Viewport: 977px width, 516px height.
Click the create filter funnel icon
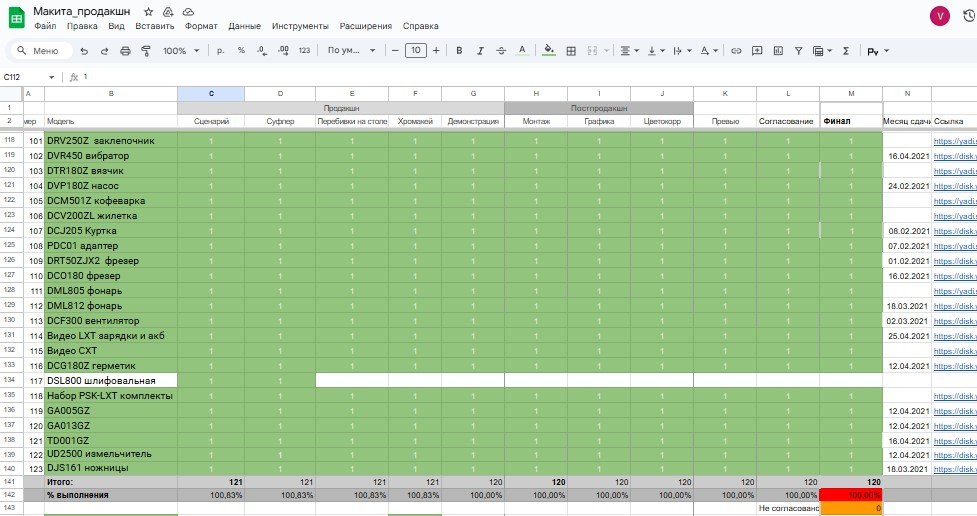pos(798,50)
